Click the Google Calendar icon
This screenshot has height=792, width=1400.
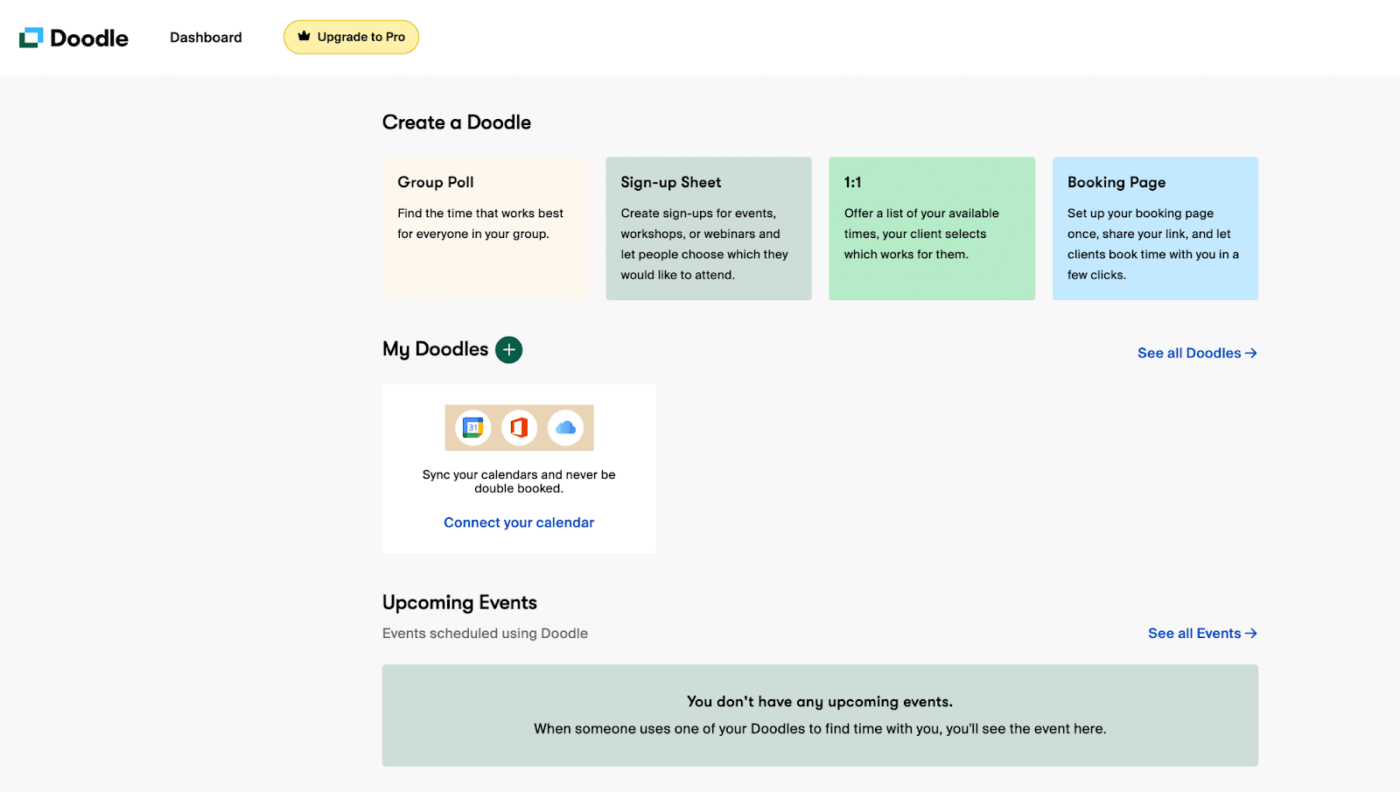(x=473, y=428)
